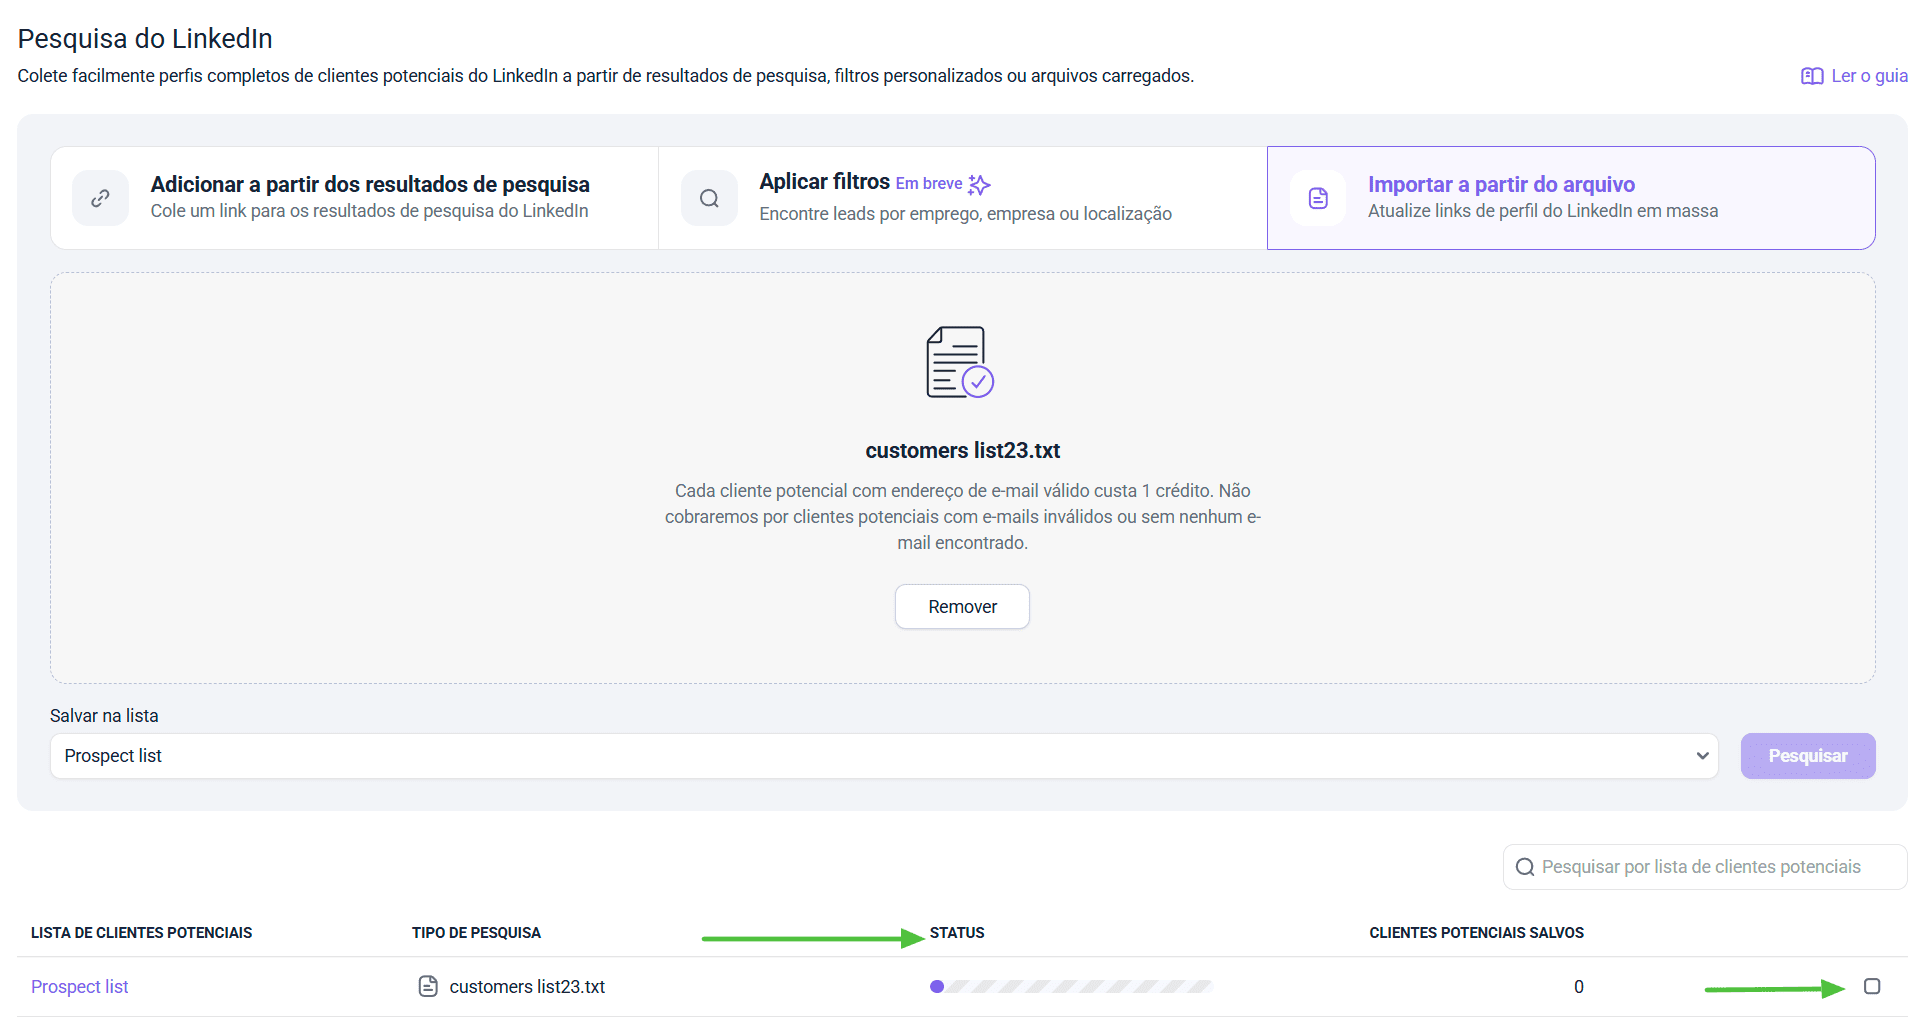Click the open book guide icon
Image resolution: width=1926 pixels, height=1035 pixels.
pos(1811,76)
